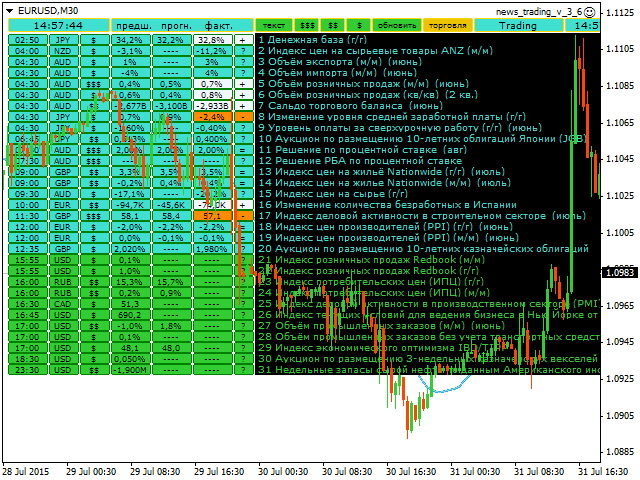640x480 pixels.
Task: Click news '27 Объём промышленных заказов (м/м)'
Action: click(x=382, y=327)
